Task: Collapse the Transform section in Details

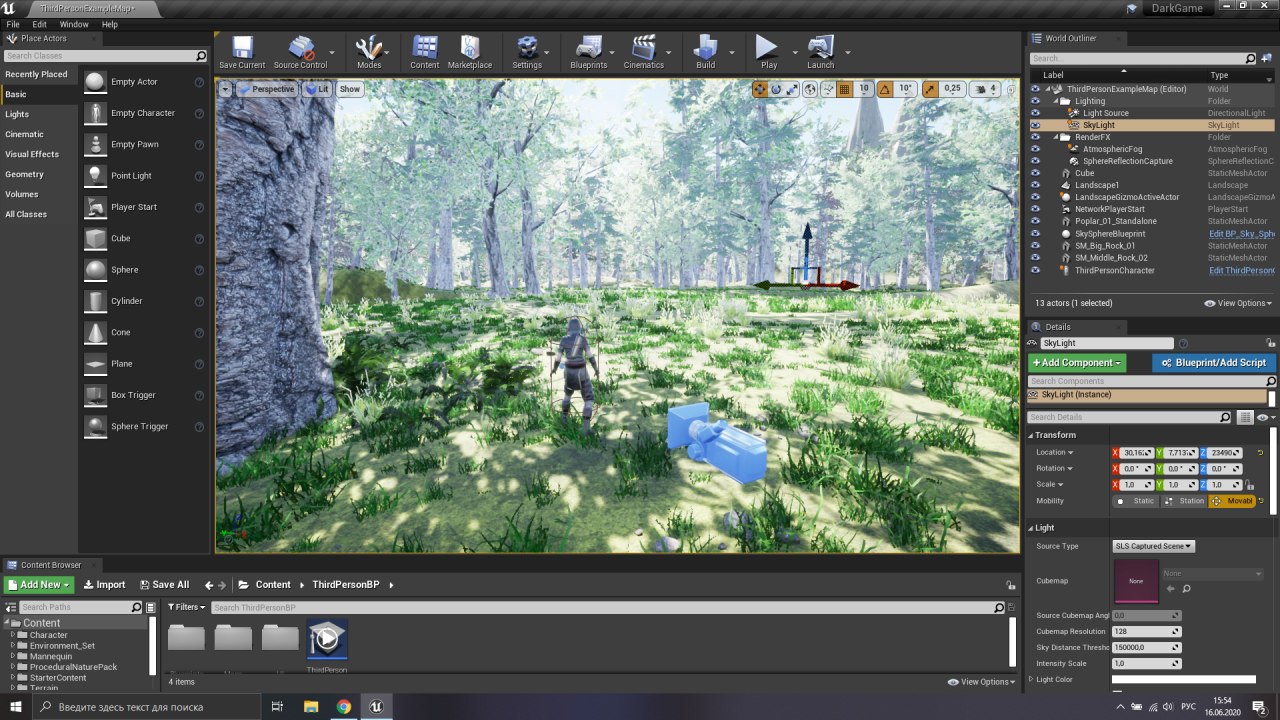Action: [x=1031, y=435]
